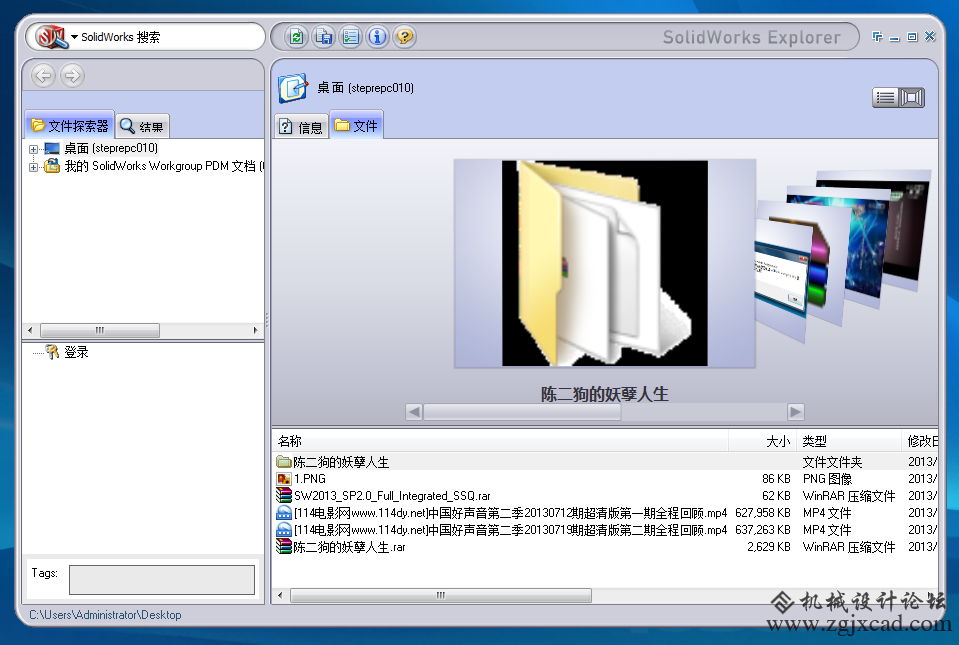959x645 pixels.
Task: Select the 陈二狗的妖孽人生 folder row
Action: point(605,462)
